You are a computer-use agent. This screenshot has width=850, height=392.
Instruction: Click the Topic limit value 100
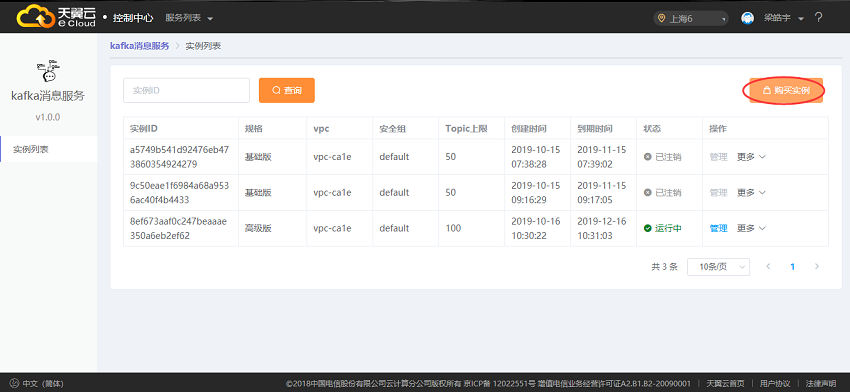[453, 228]
